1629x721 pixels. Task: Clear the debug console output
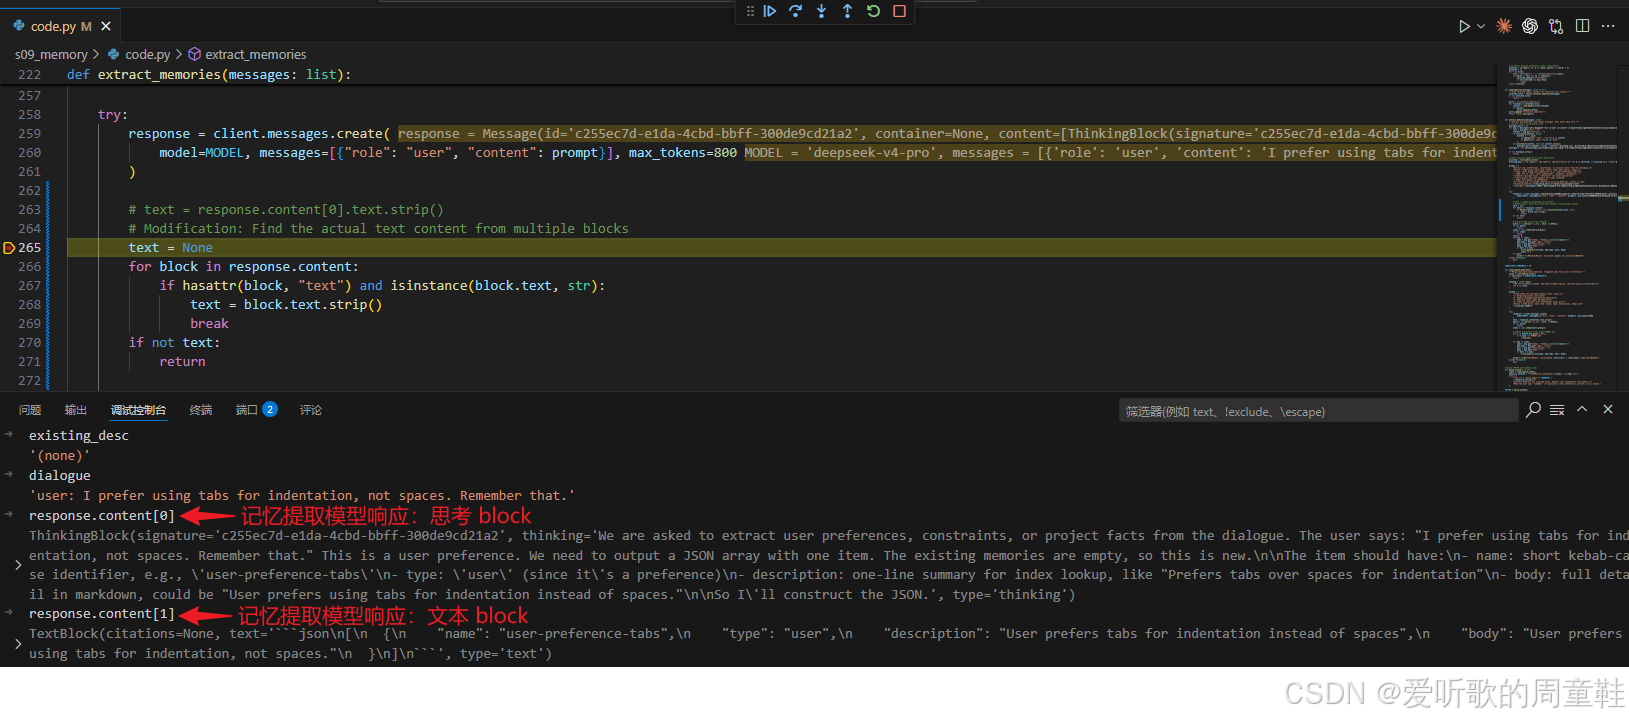1557,410
